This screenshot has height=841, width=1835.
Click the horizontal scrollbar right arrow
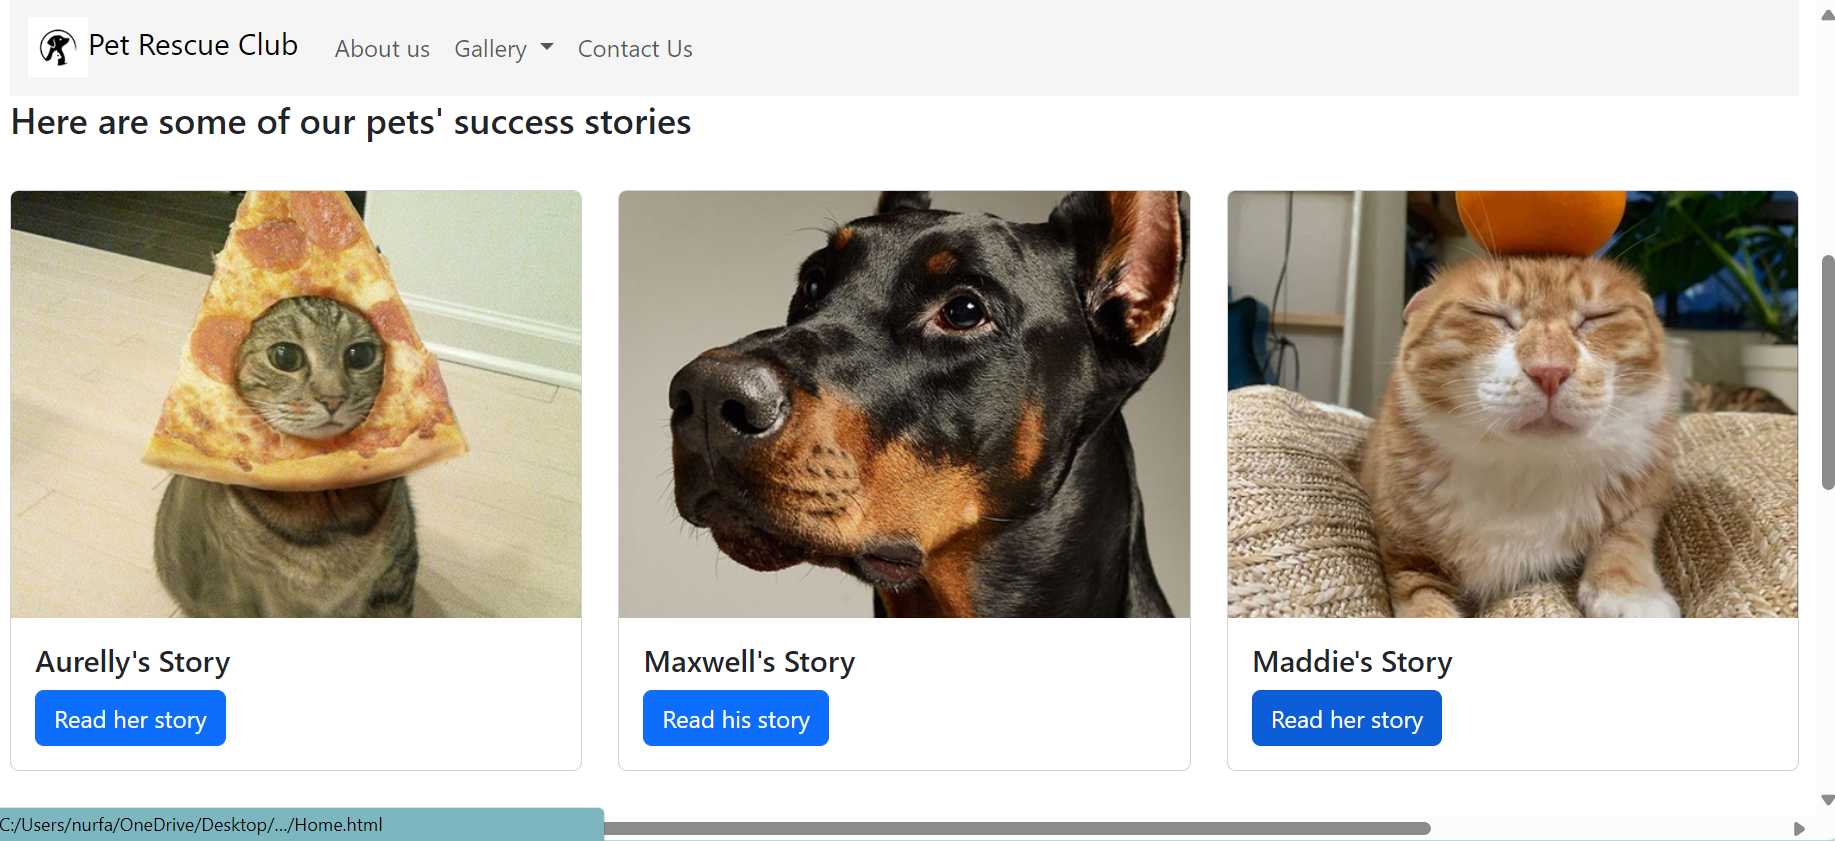click(1799, 829)
